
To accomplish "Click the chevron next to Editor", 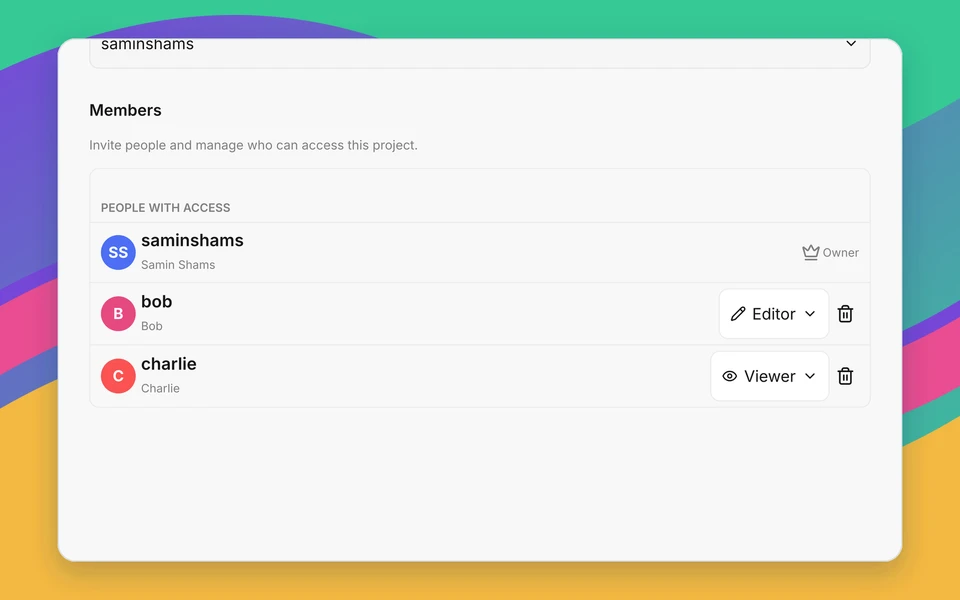I will click(810, 313).
